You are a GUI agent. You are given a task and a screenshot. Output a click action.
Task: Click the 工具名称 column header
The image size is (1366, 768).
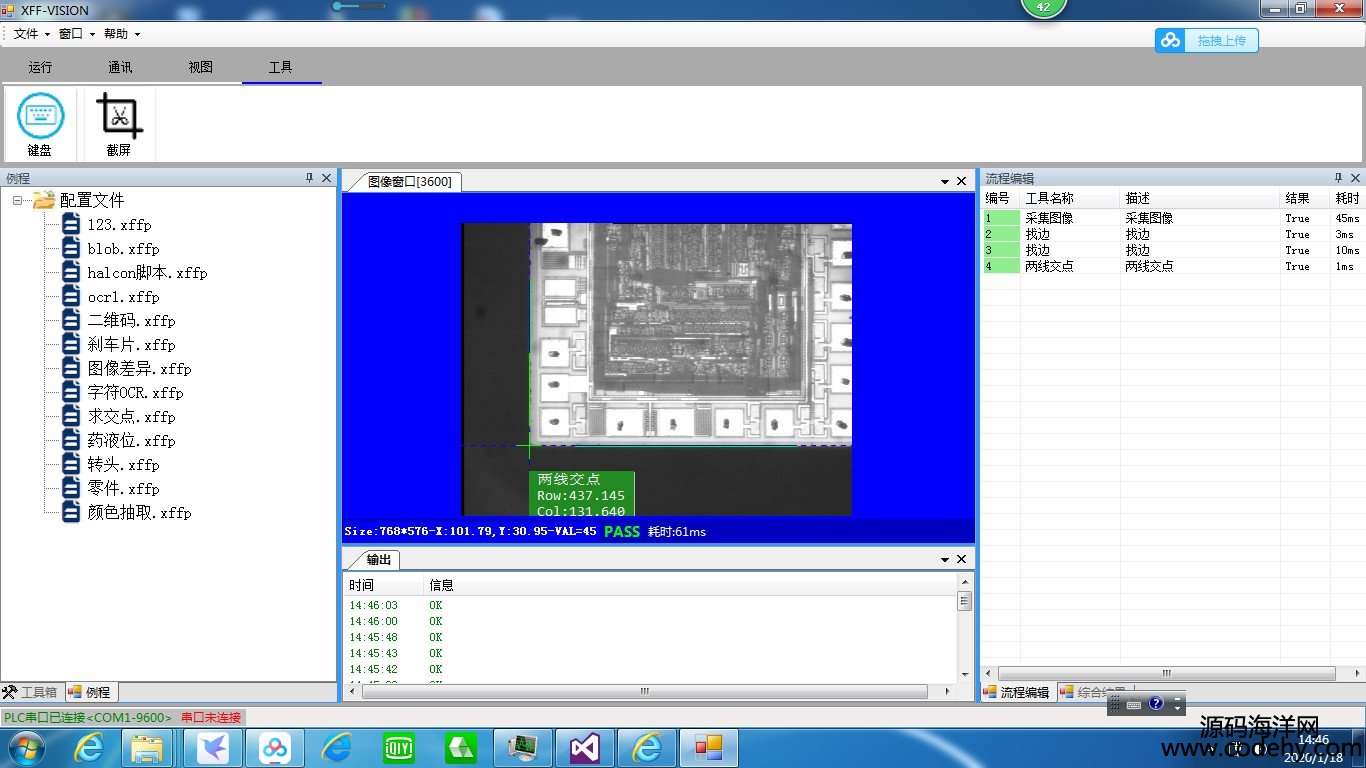pyautogui.click(x=1070, y=198)
